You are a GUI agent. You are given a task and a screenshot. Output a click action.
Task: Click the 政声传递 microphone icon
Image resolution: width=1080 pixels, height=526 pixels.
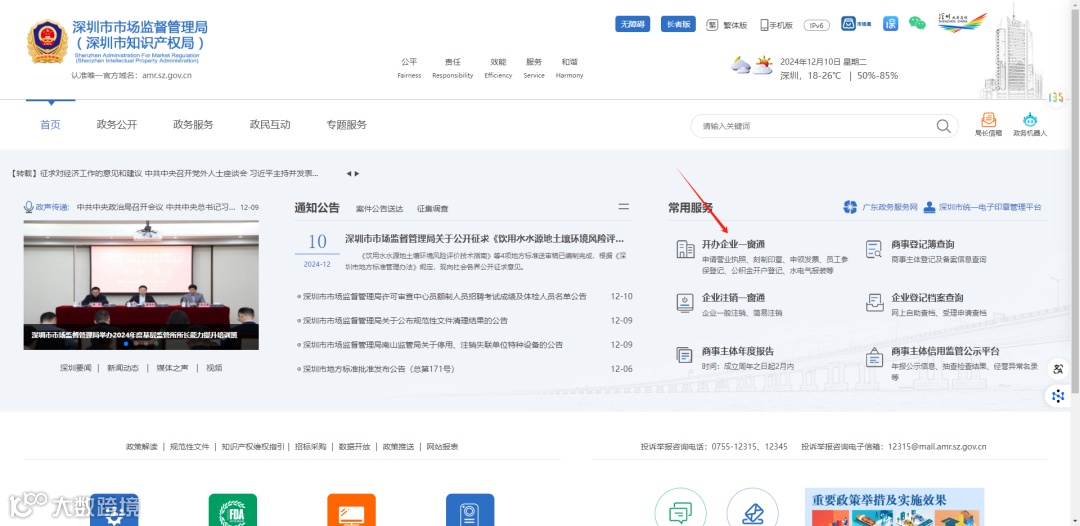coord(29,207)
